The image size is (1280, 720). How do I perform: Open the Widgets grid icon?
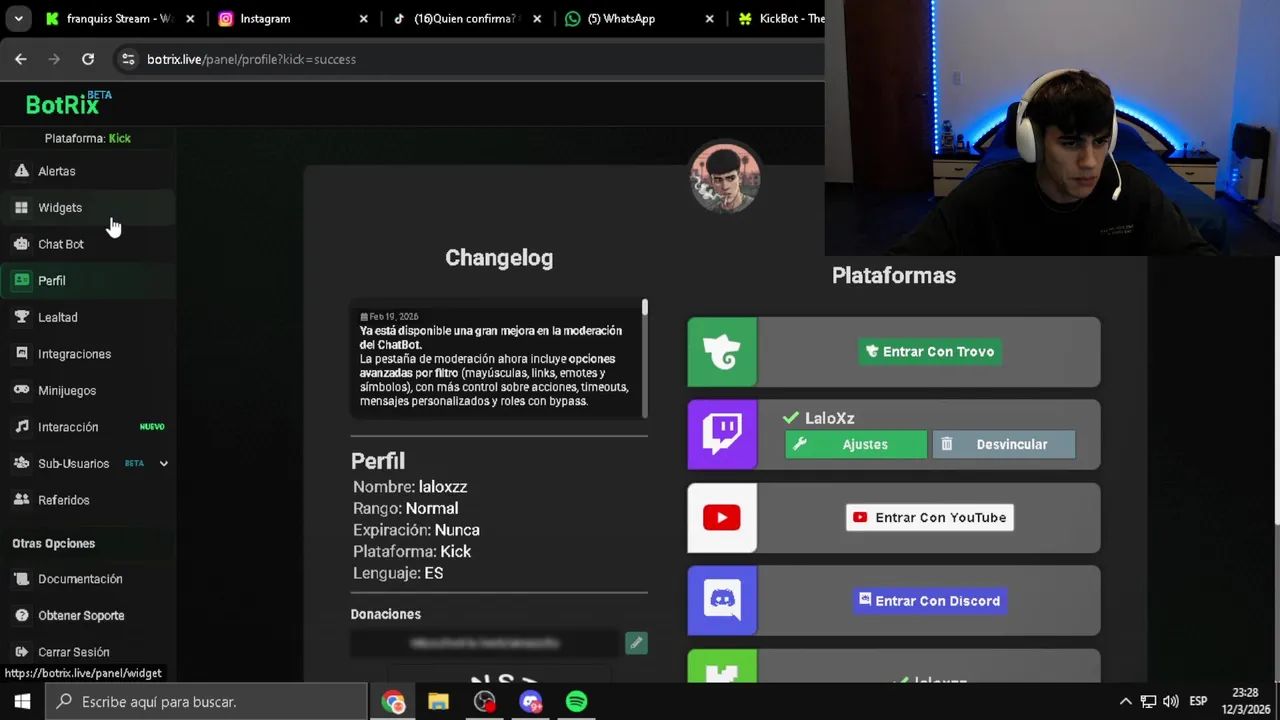pos(21,208)
